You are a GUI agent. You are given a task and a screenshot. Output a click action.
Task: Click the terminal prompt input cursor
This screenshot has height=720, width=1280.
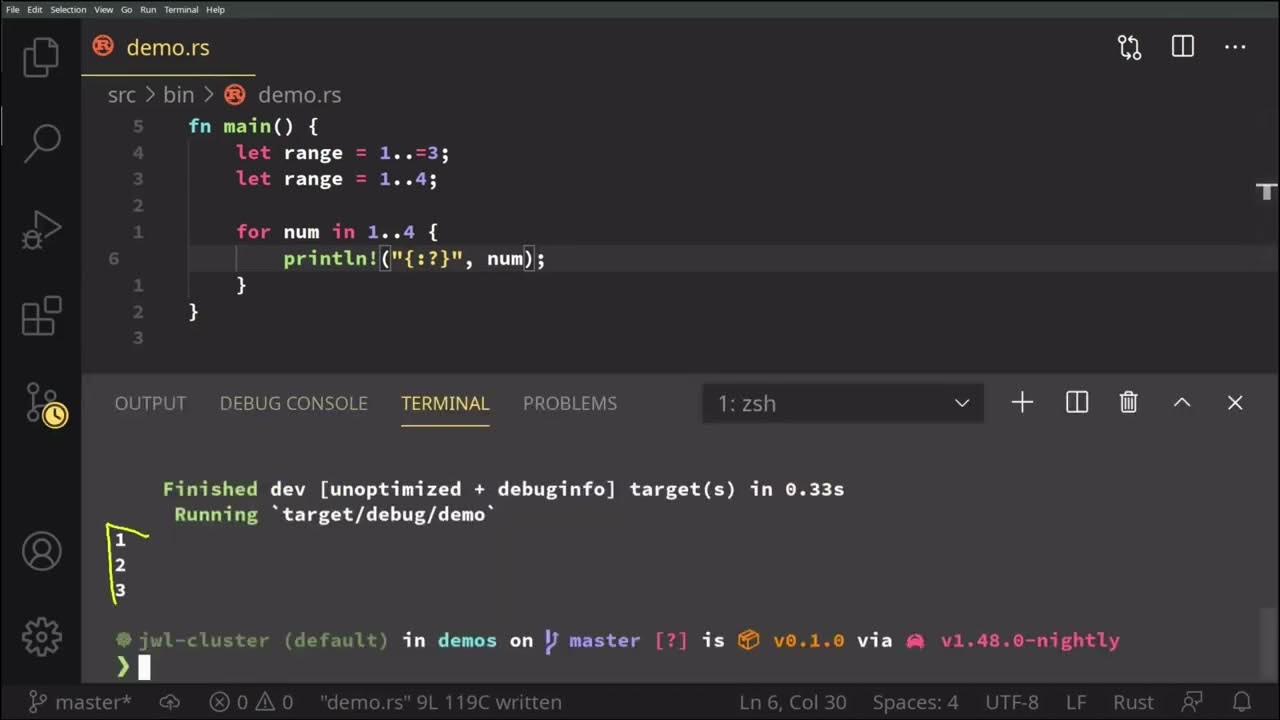click(x=144, y=668)
